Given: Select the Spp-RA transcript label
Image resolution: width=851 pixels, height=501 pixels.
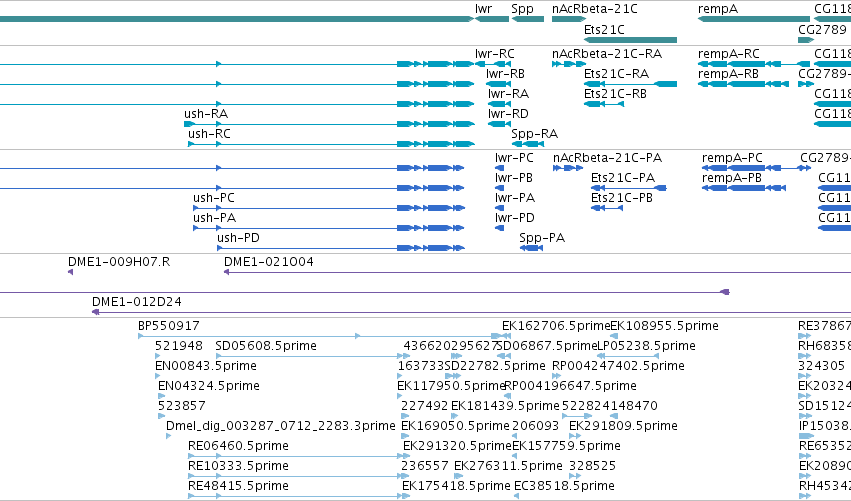Looking at the screenshot, I should pos(535,134).
